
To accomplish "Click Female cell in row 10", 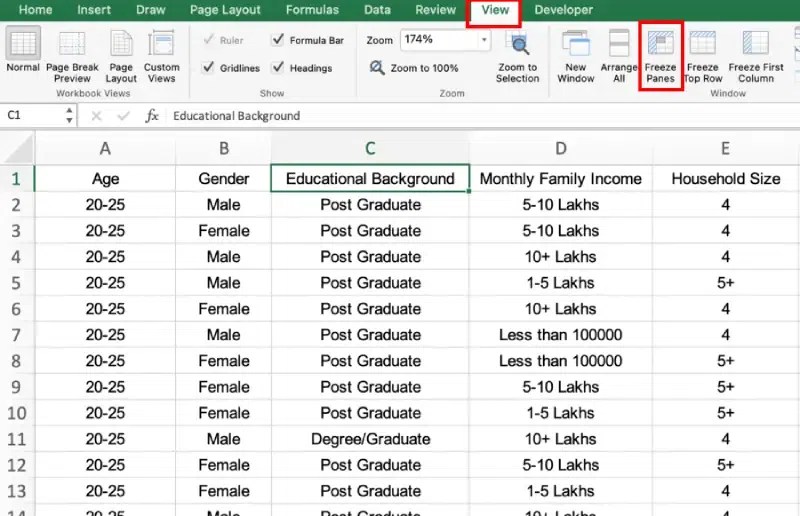I will [223, 413].
